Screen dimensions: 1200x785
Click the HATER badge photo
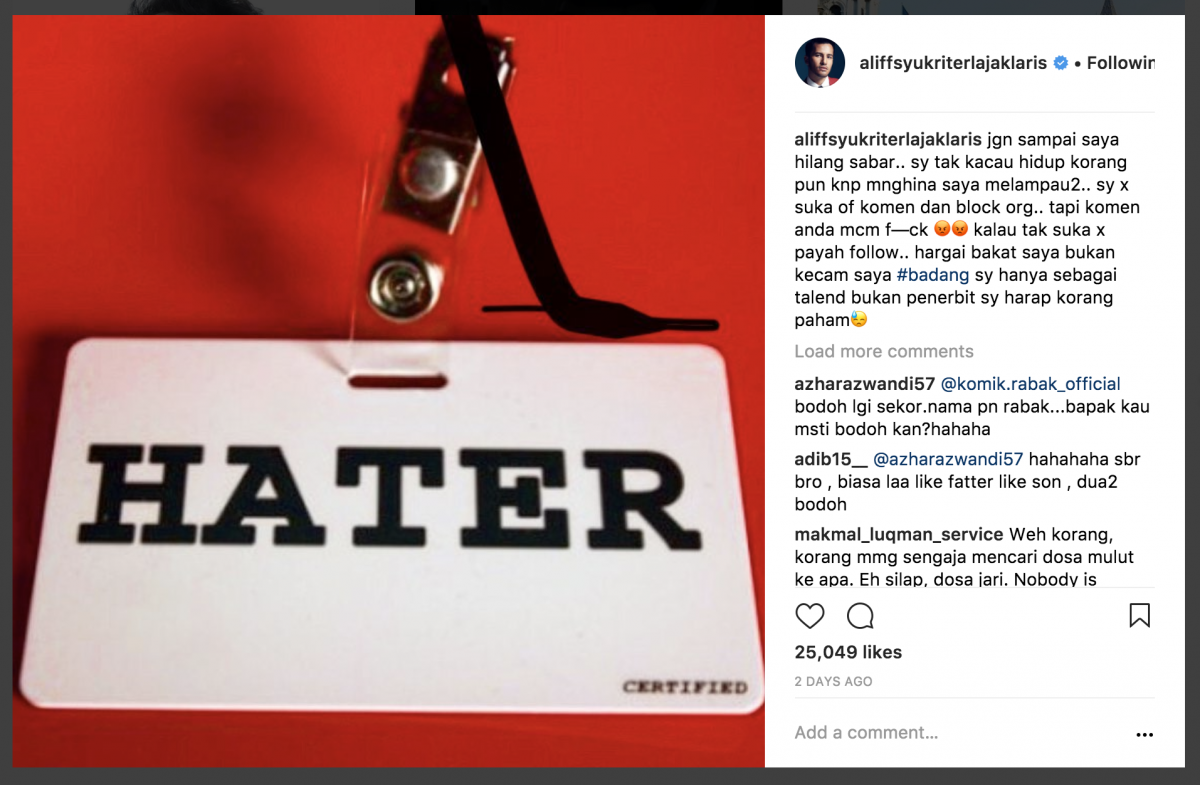(389, 392)
